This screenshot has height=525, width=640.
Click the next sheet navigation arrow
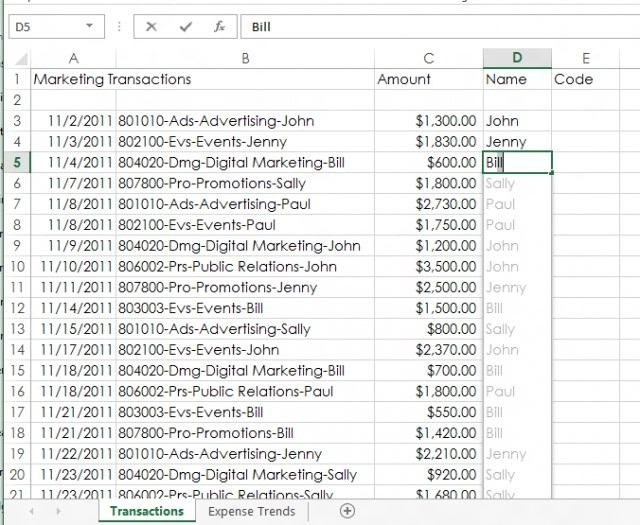point(58,511)
